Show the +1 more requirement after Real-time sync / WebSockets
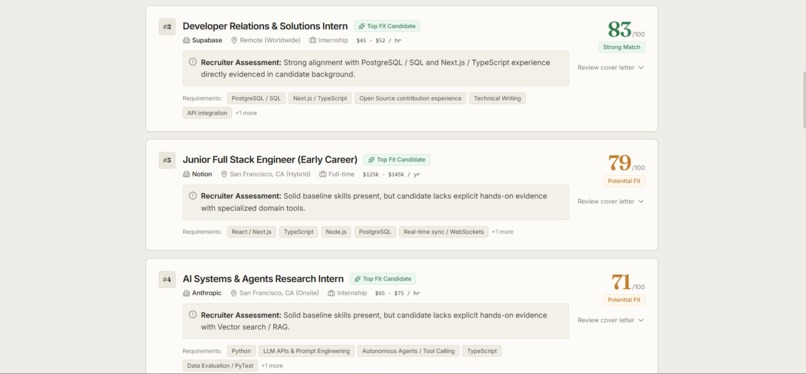Image resolution: width=806 pixels, height=374 pixels. coord(502,232)
